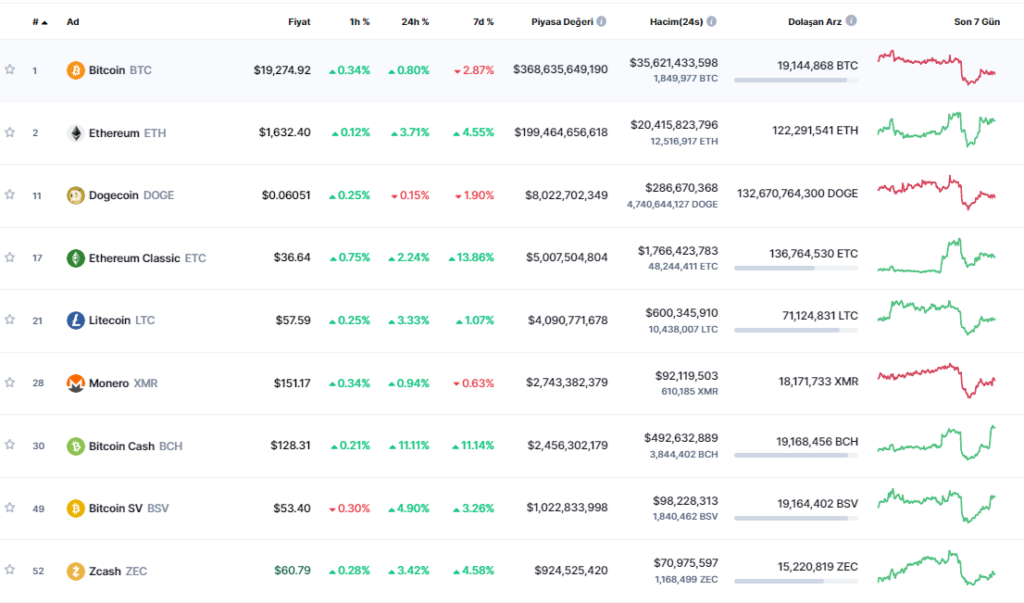Open the Piyasa Değeri info icon
1024x603 pixels.
tap(601, 22)
